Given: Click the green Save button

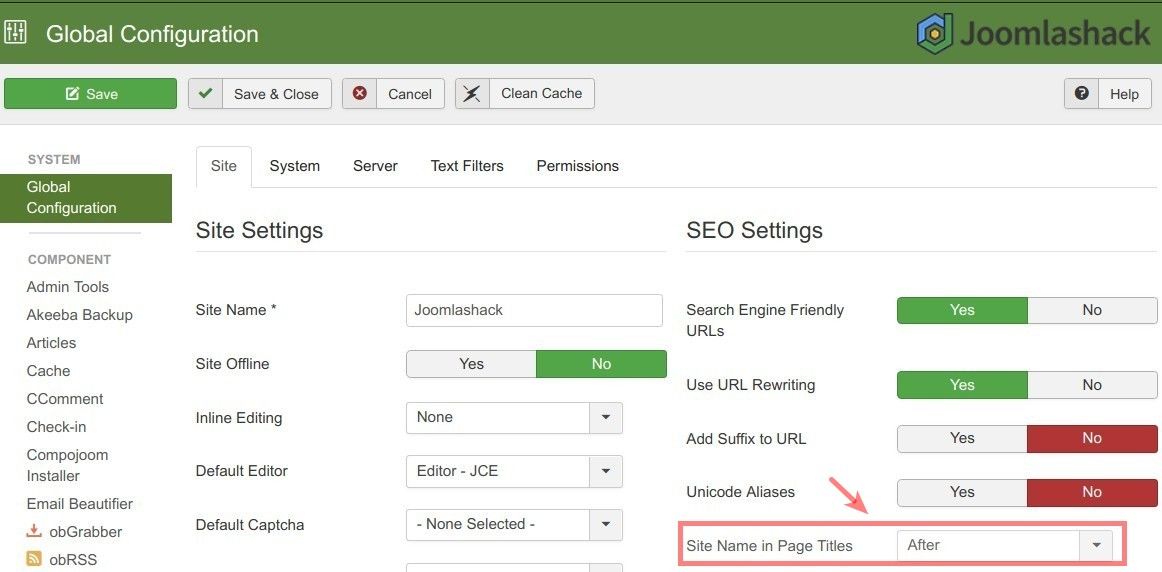Looking at the screenshot, I should coord(90,93).
